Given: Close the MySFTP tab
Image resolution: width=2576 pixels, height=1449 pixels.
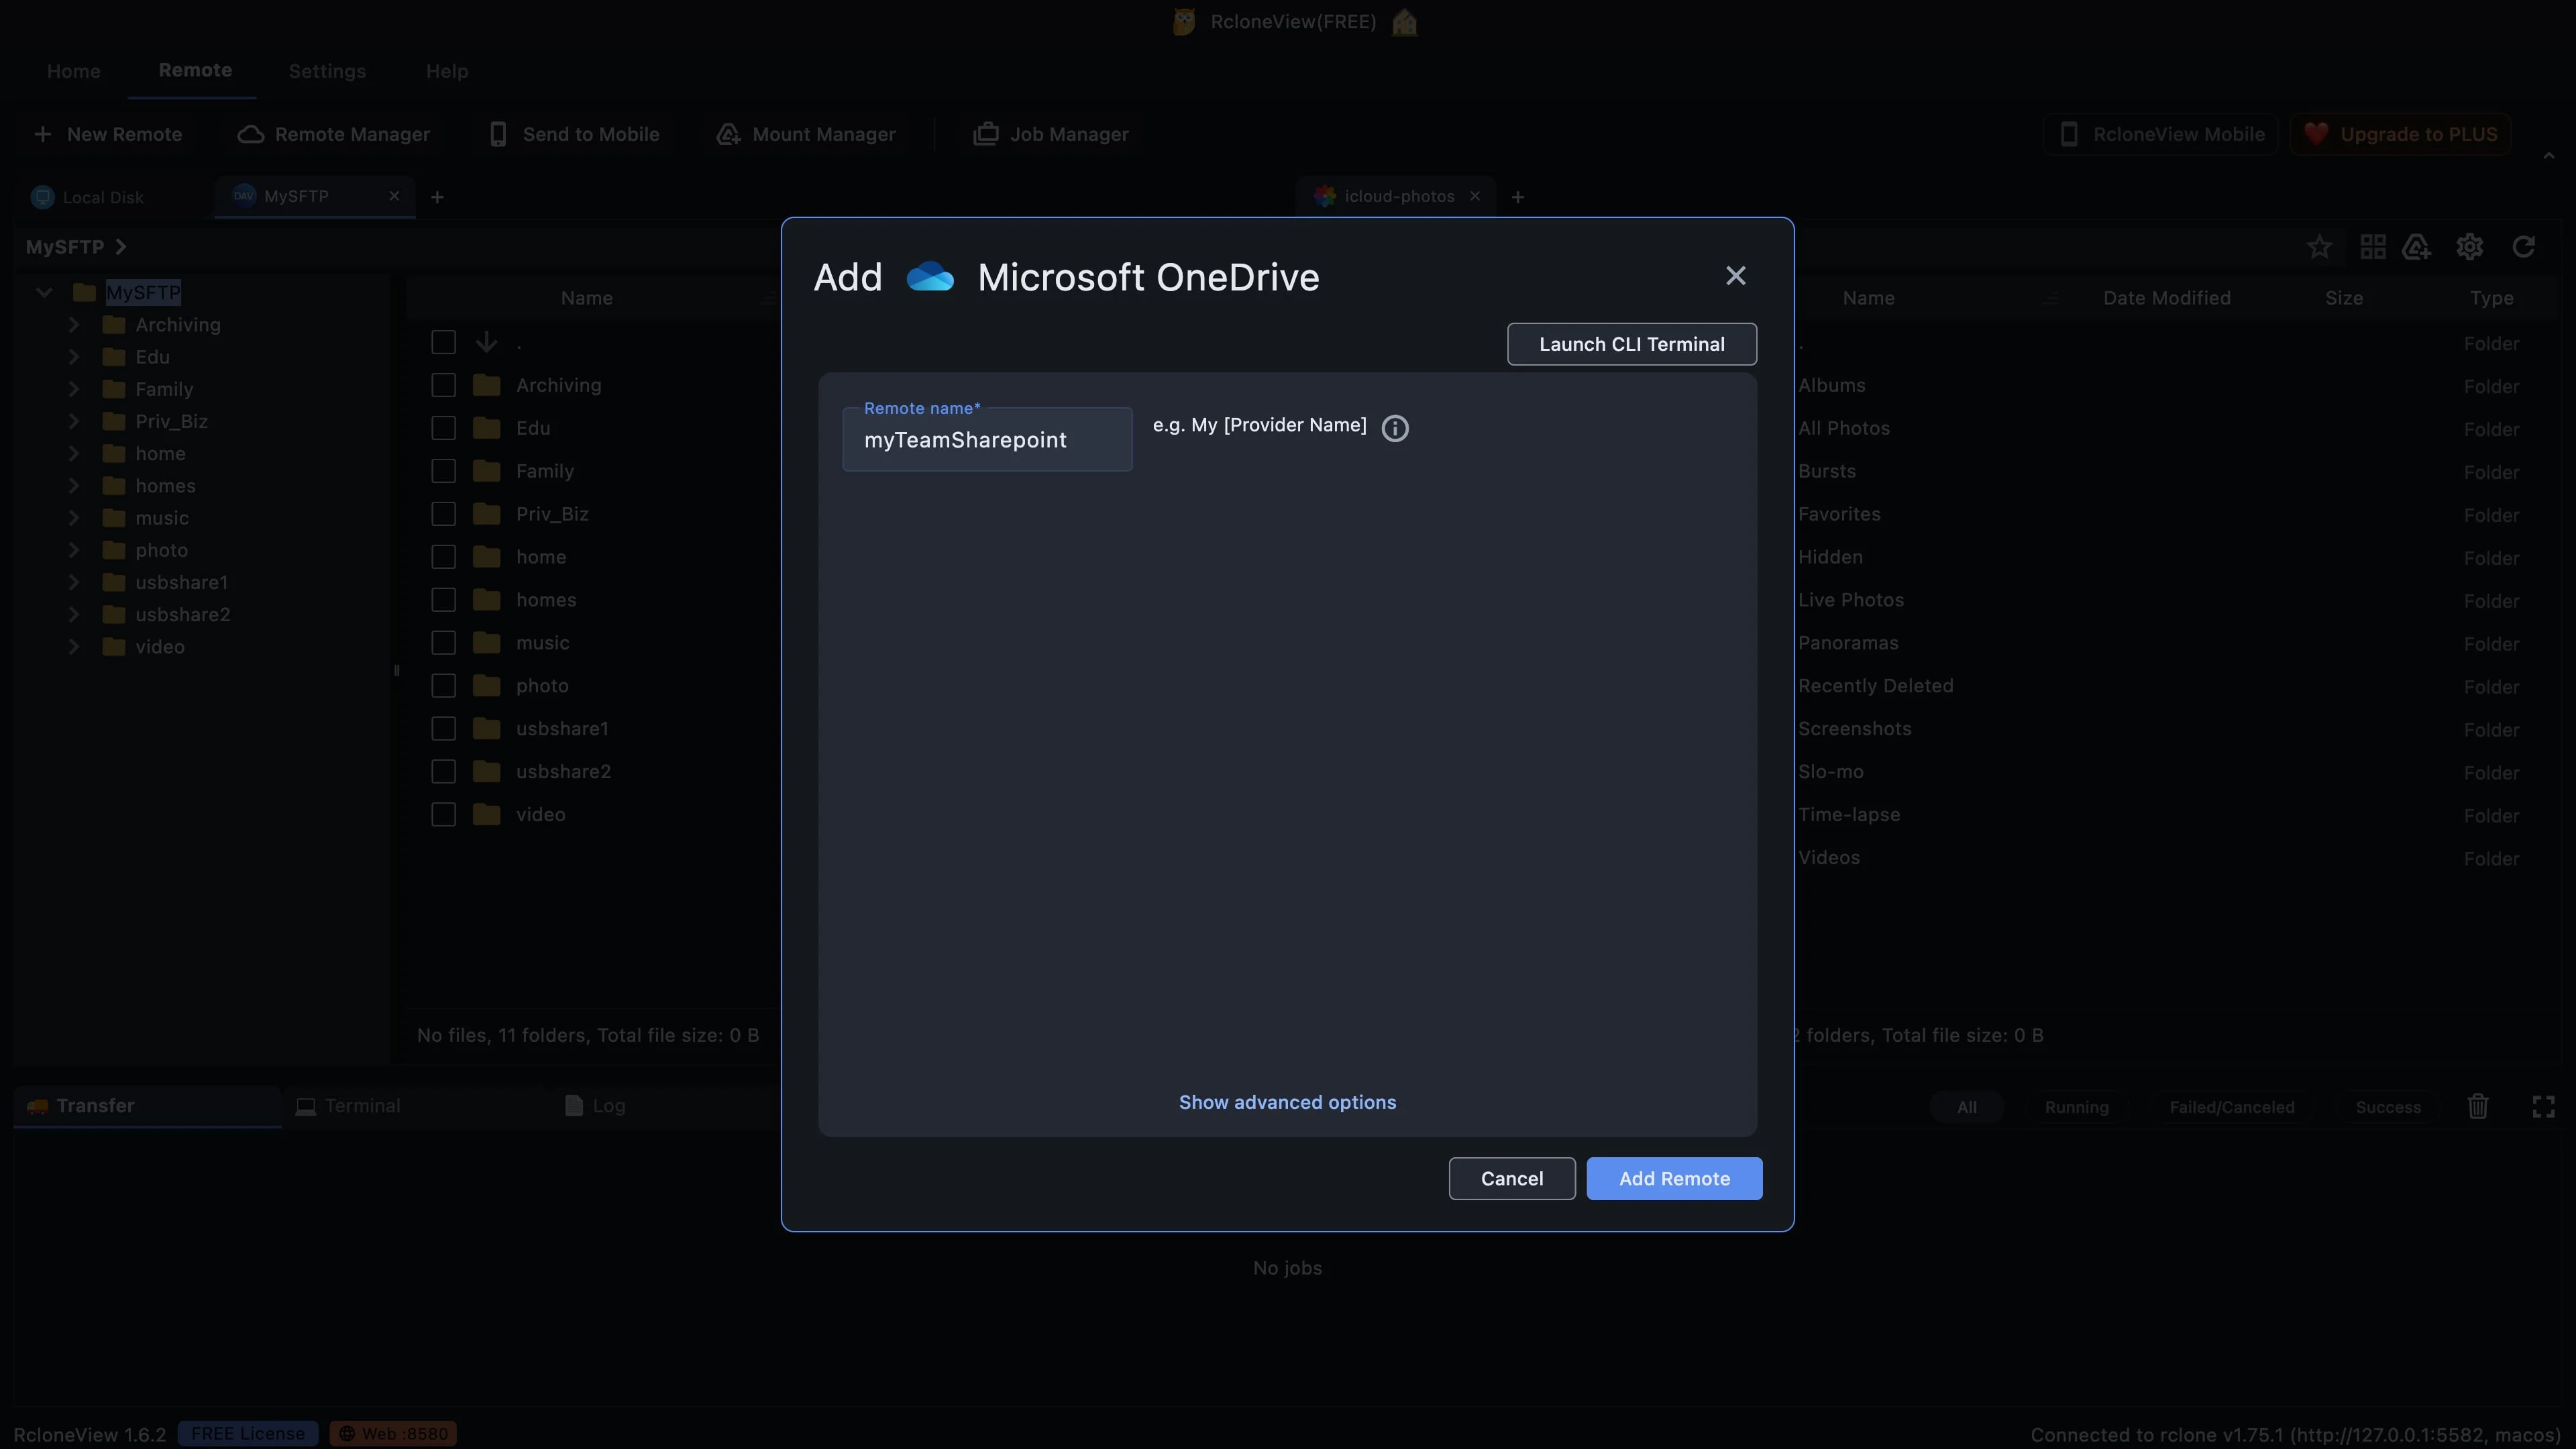Looking at the screenshot, I should tap(394, 196).
